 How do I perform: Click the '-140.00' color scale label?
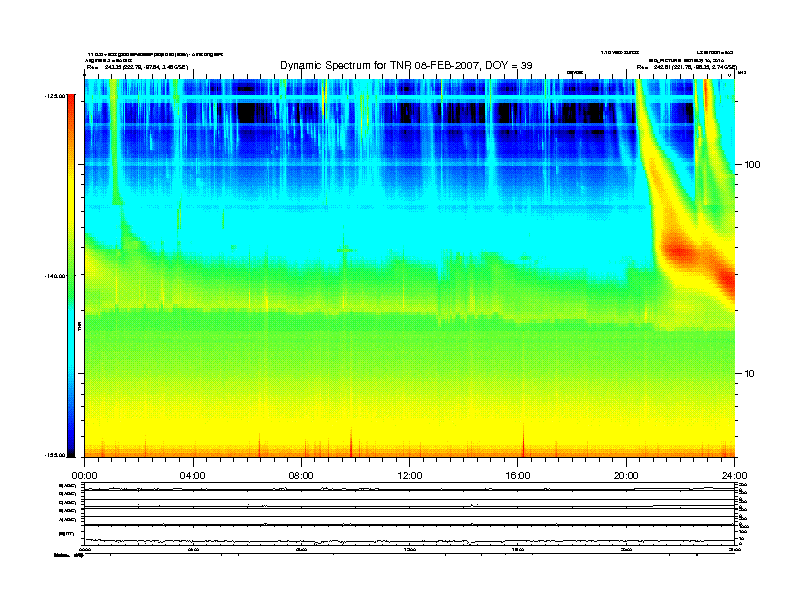(x=55, y=276)
